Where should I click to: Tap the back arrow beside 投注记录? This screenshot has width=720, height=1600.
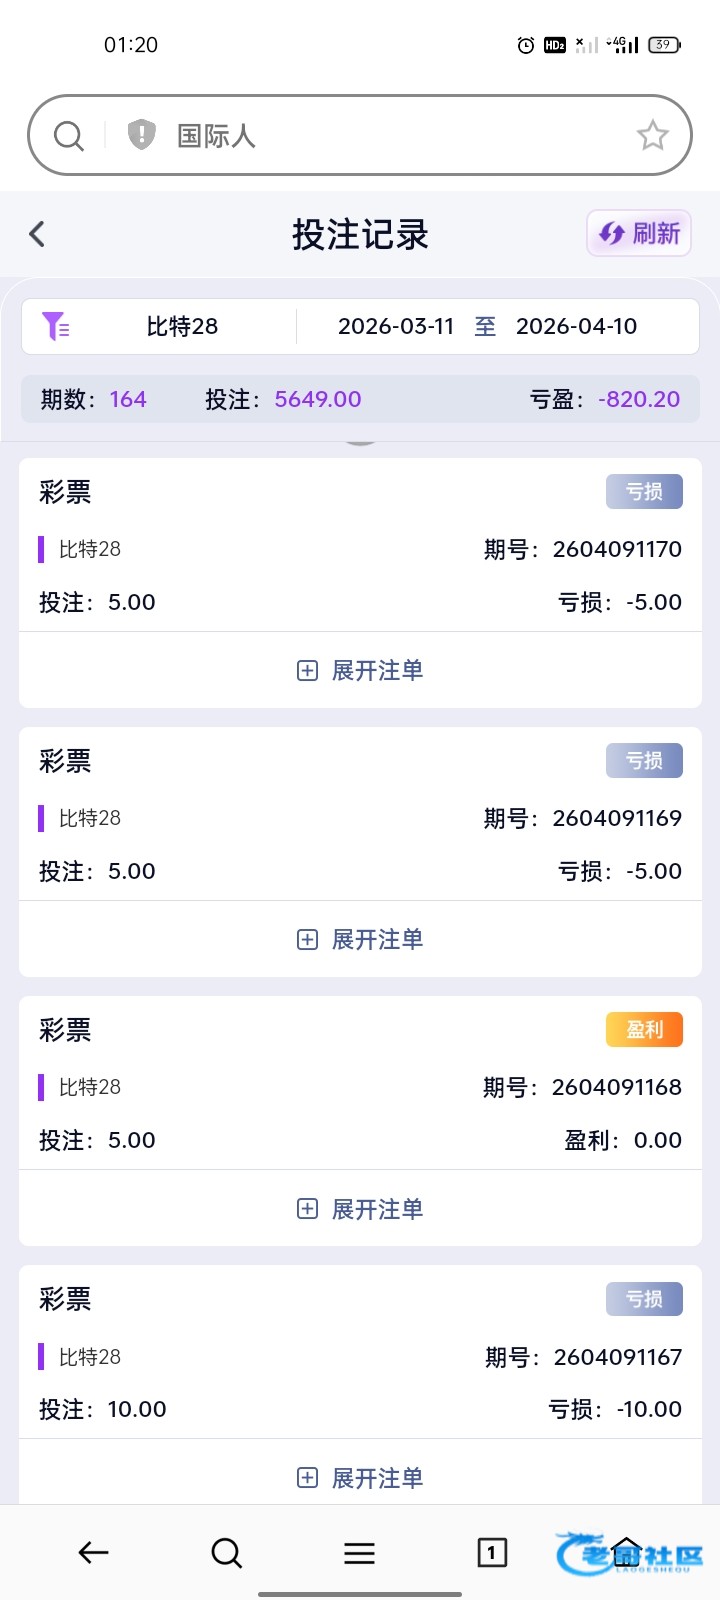coord(37,234)
